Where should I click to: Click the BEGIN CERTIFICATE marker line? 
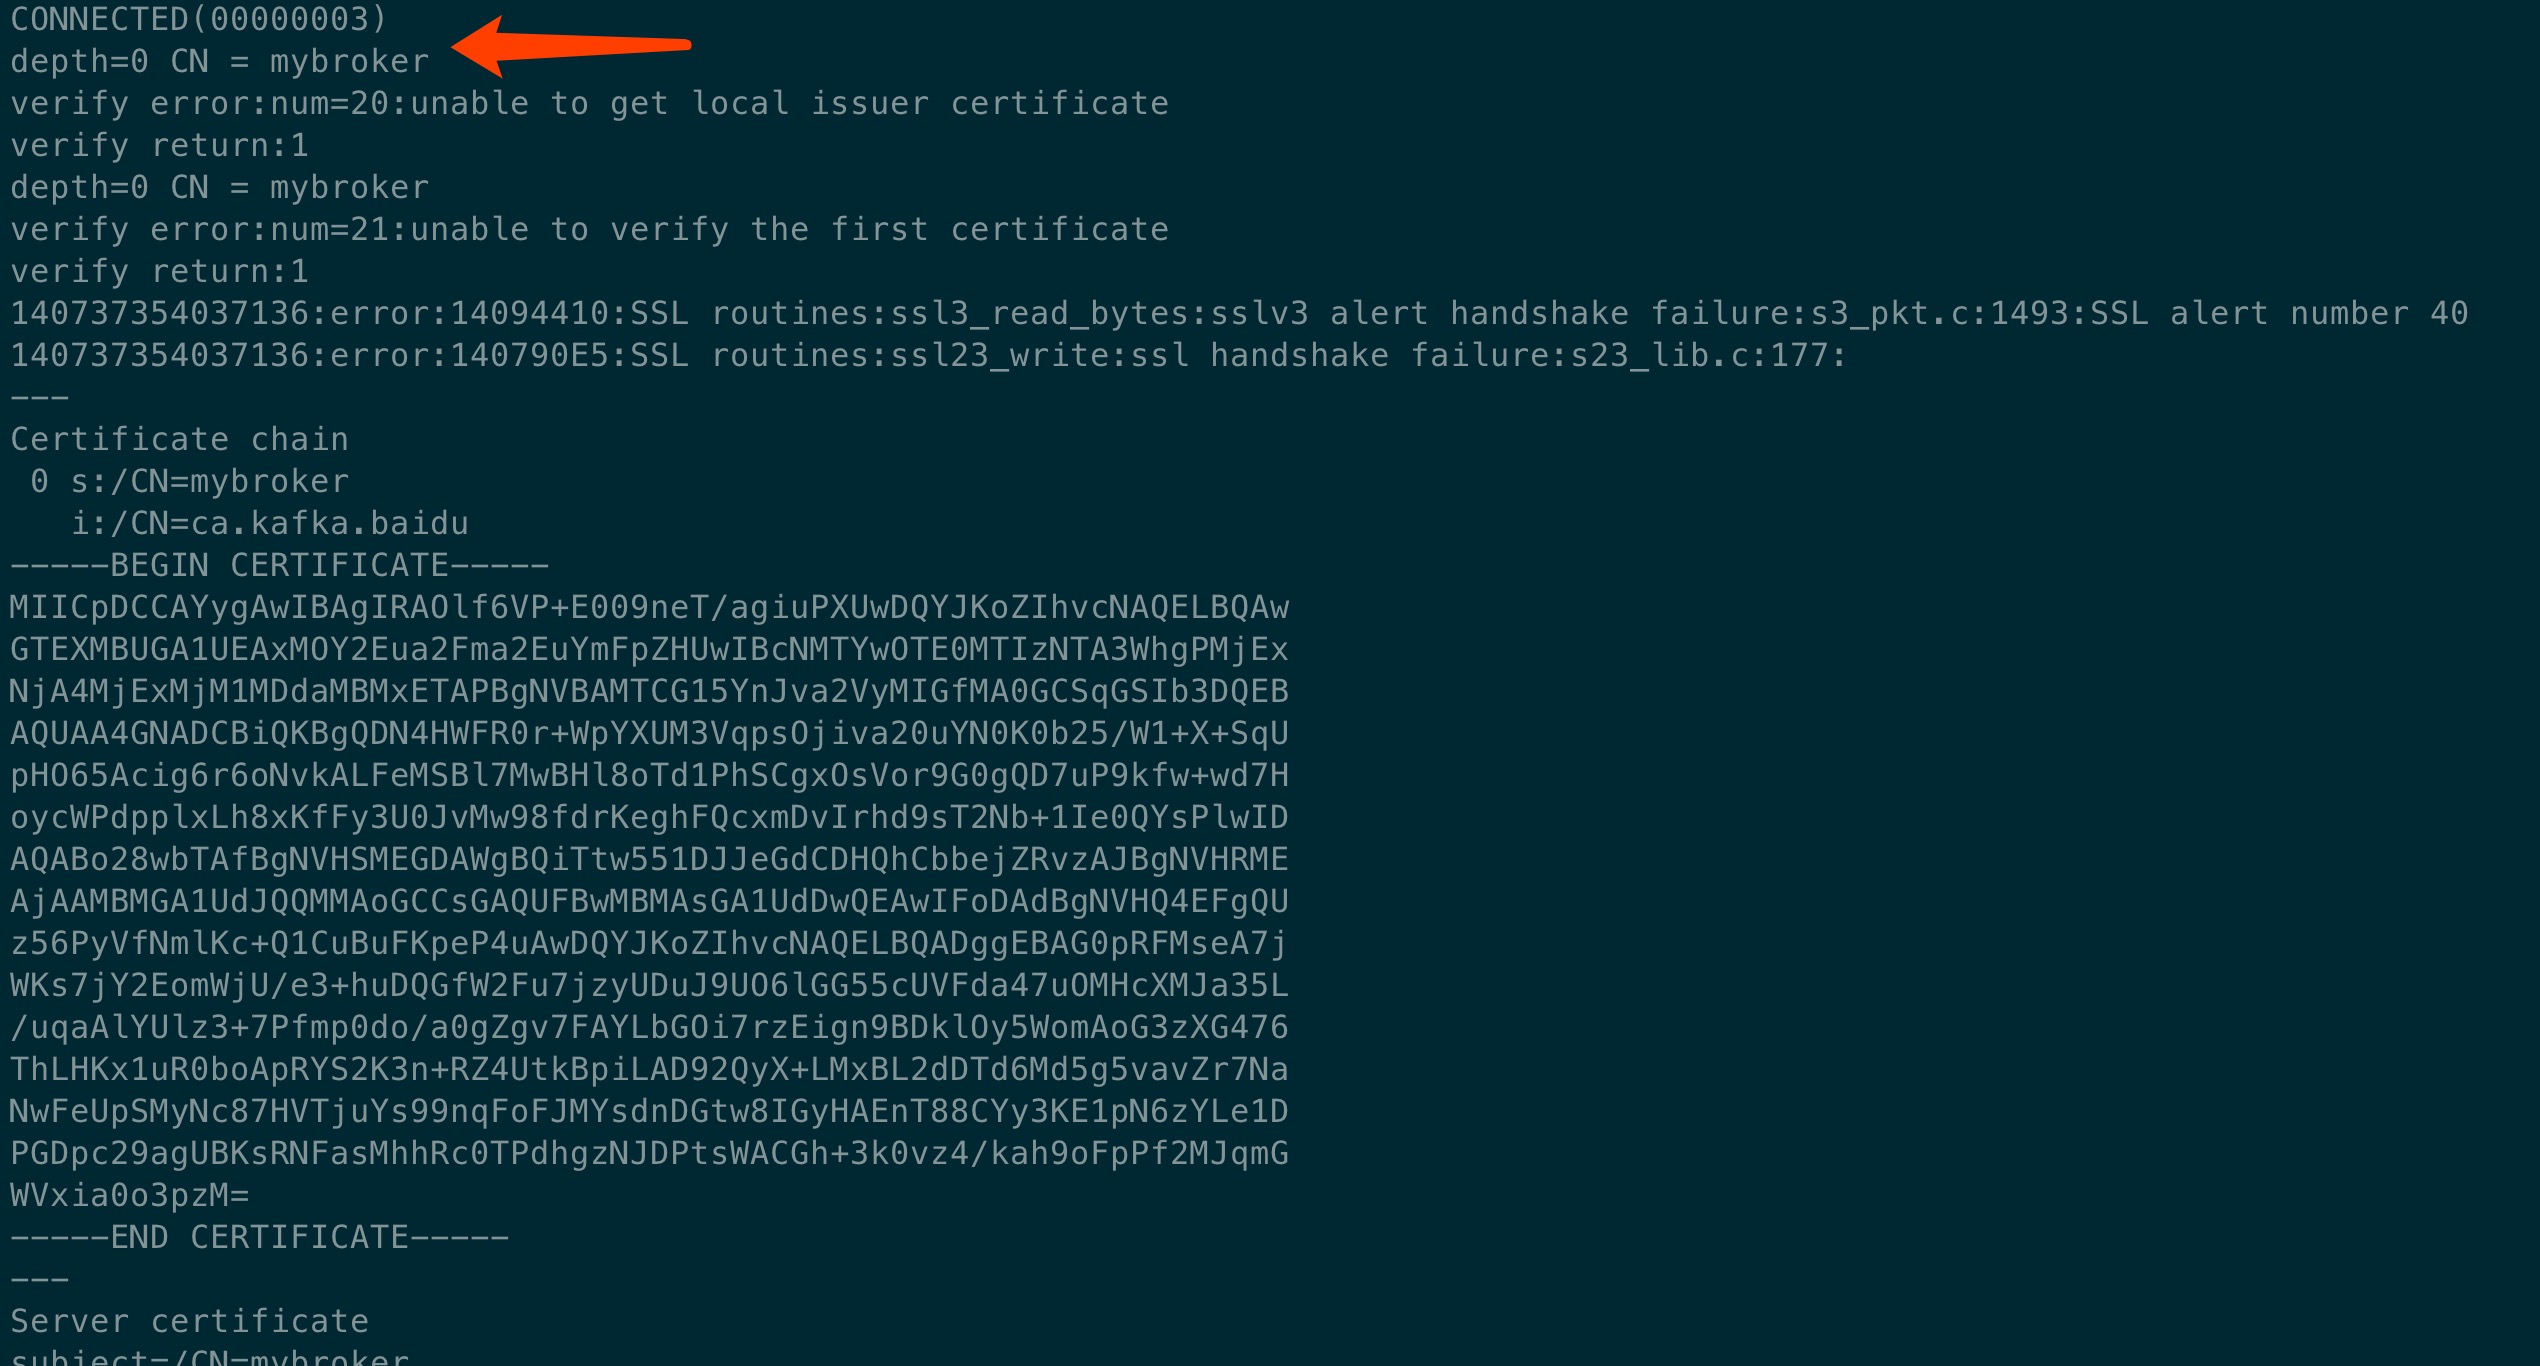click(x=279, y=566)
